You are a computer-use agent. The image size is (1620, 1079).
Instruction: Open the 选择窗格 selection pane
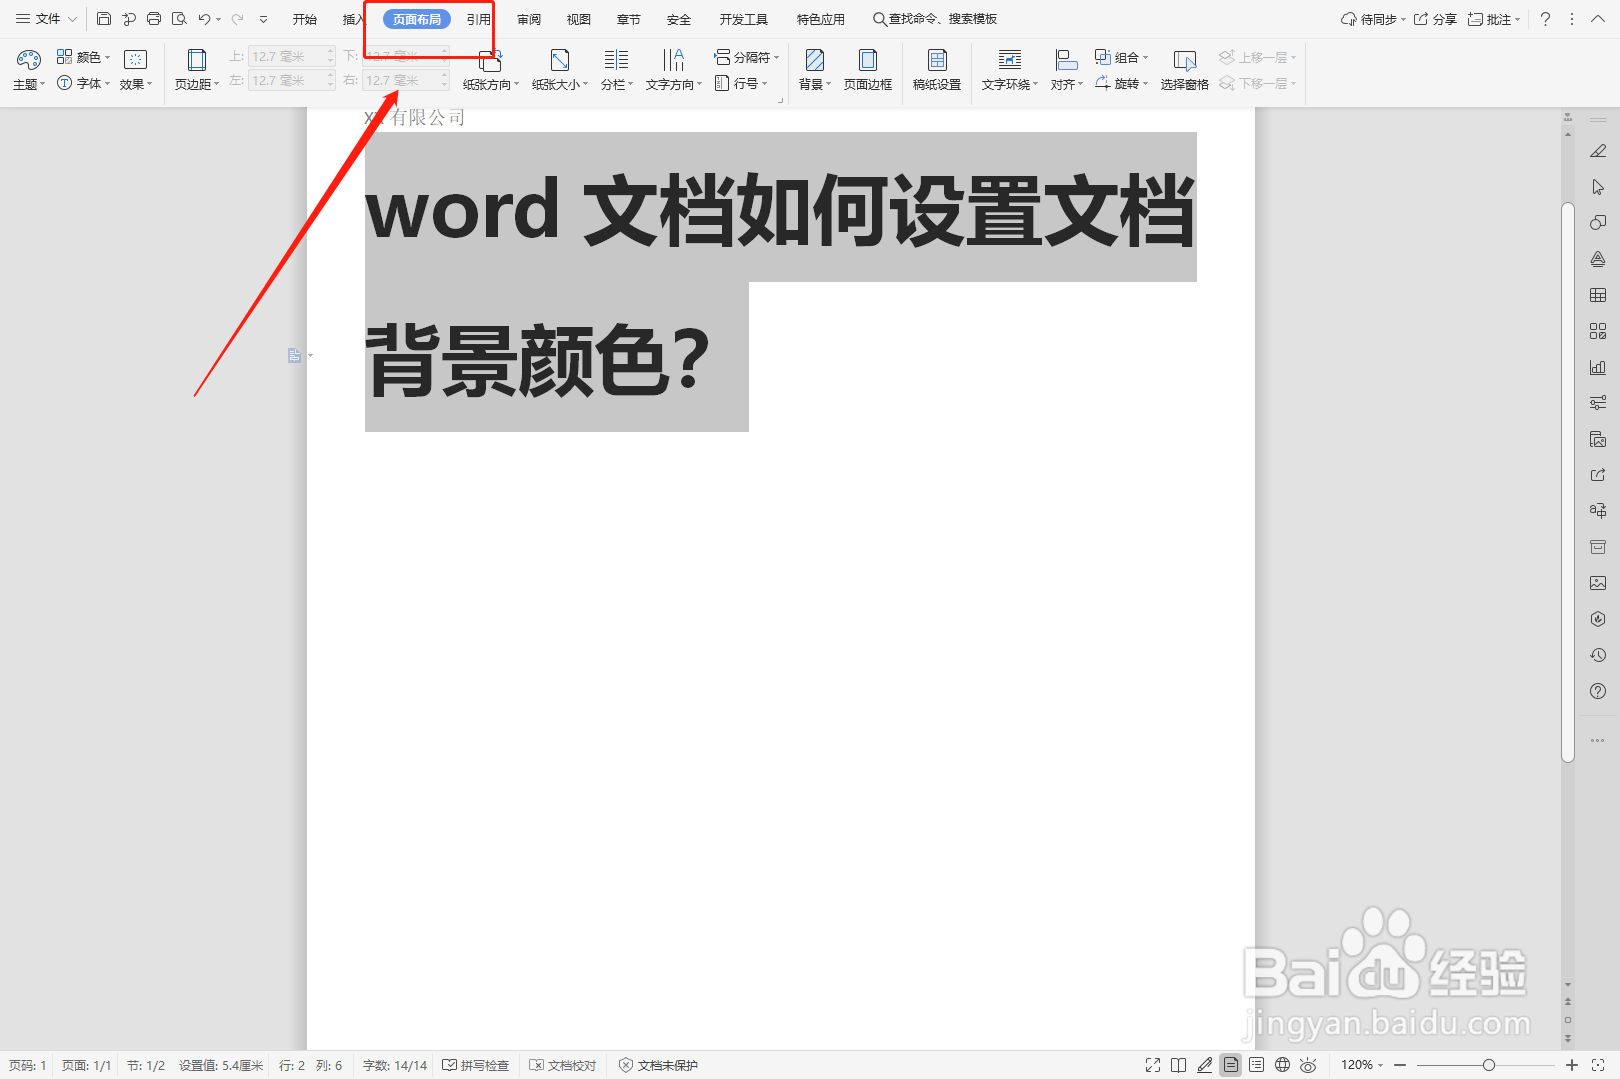click(1185, 70)
